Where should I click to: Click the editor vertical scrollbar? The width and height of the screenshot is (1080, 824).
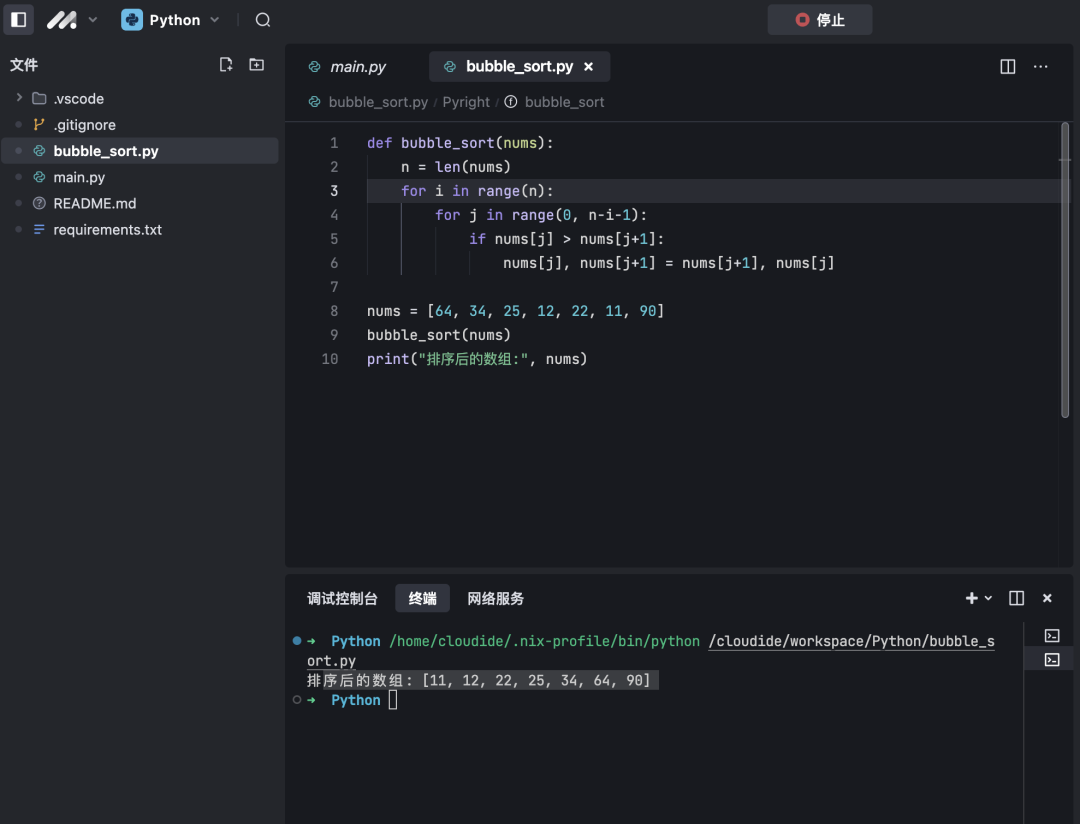[1065, 269]
